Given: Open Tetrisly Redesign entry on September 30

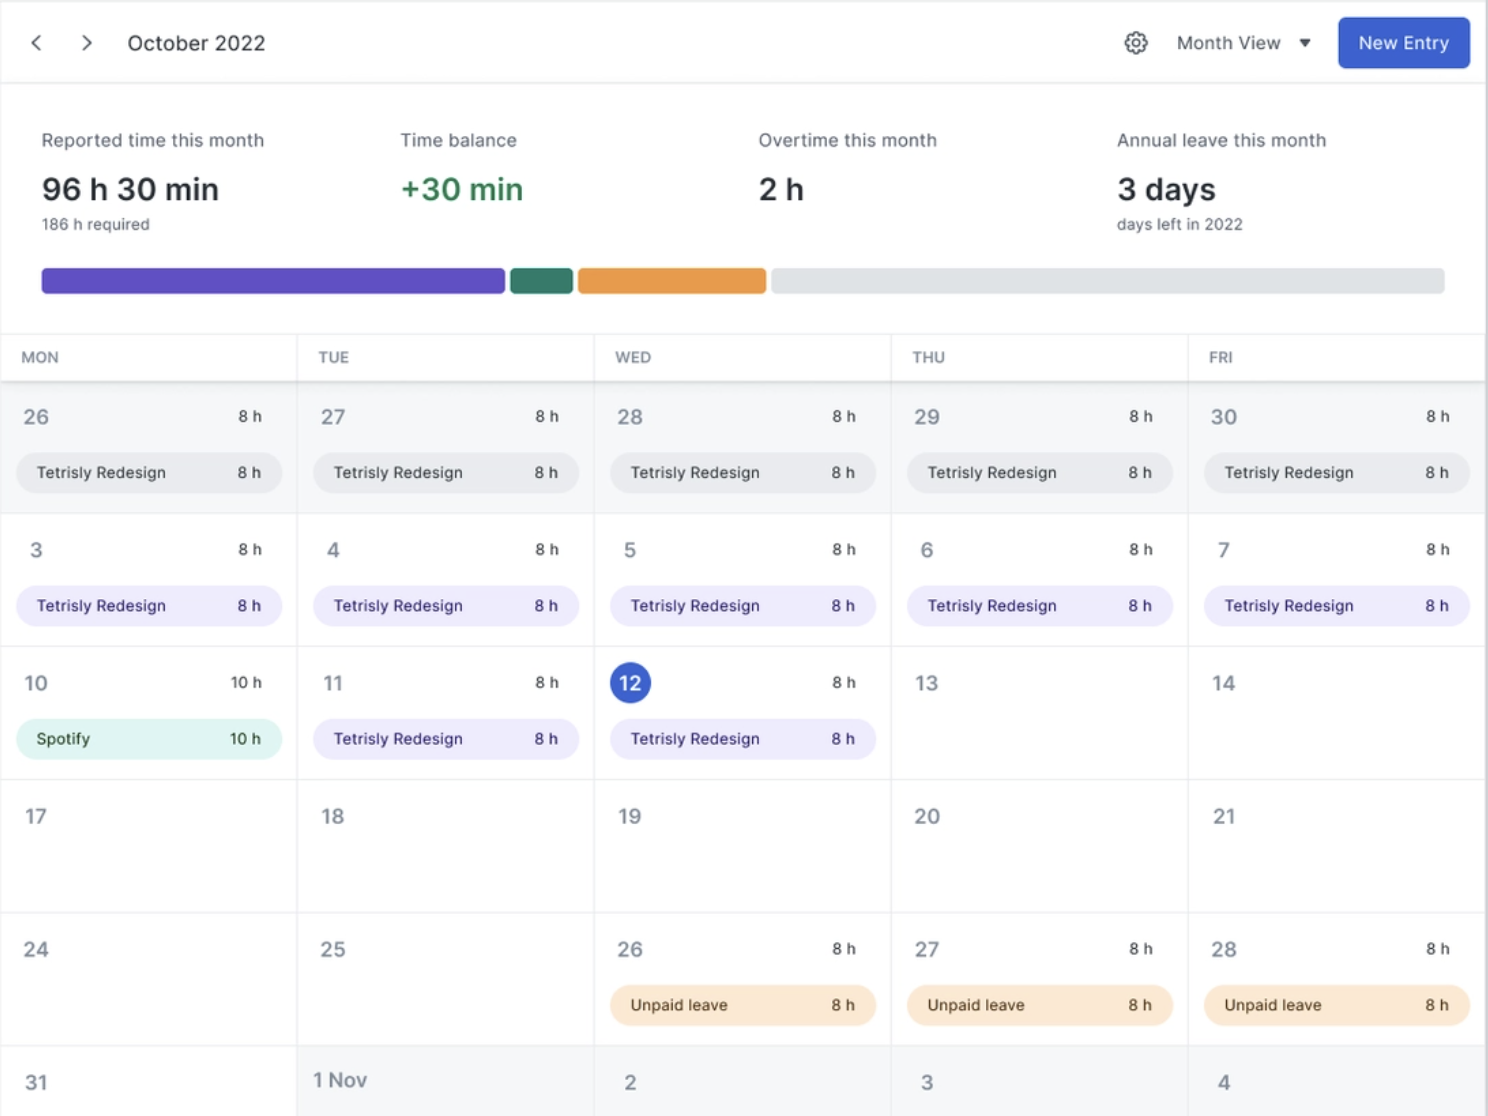Looking at the screenshot, I should pyautogui.click(x=1336, y=473).
